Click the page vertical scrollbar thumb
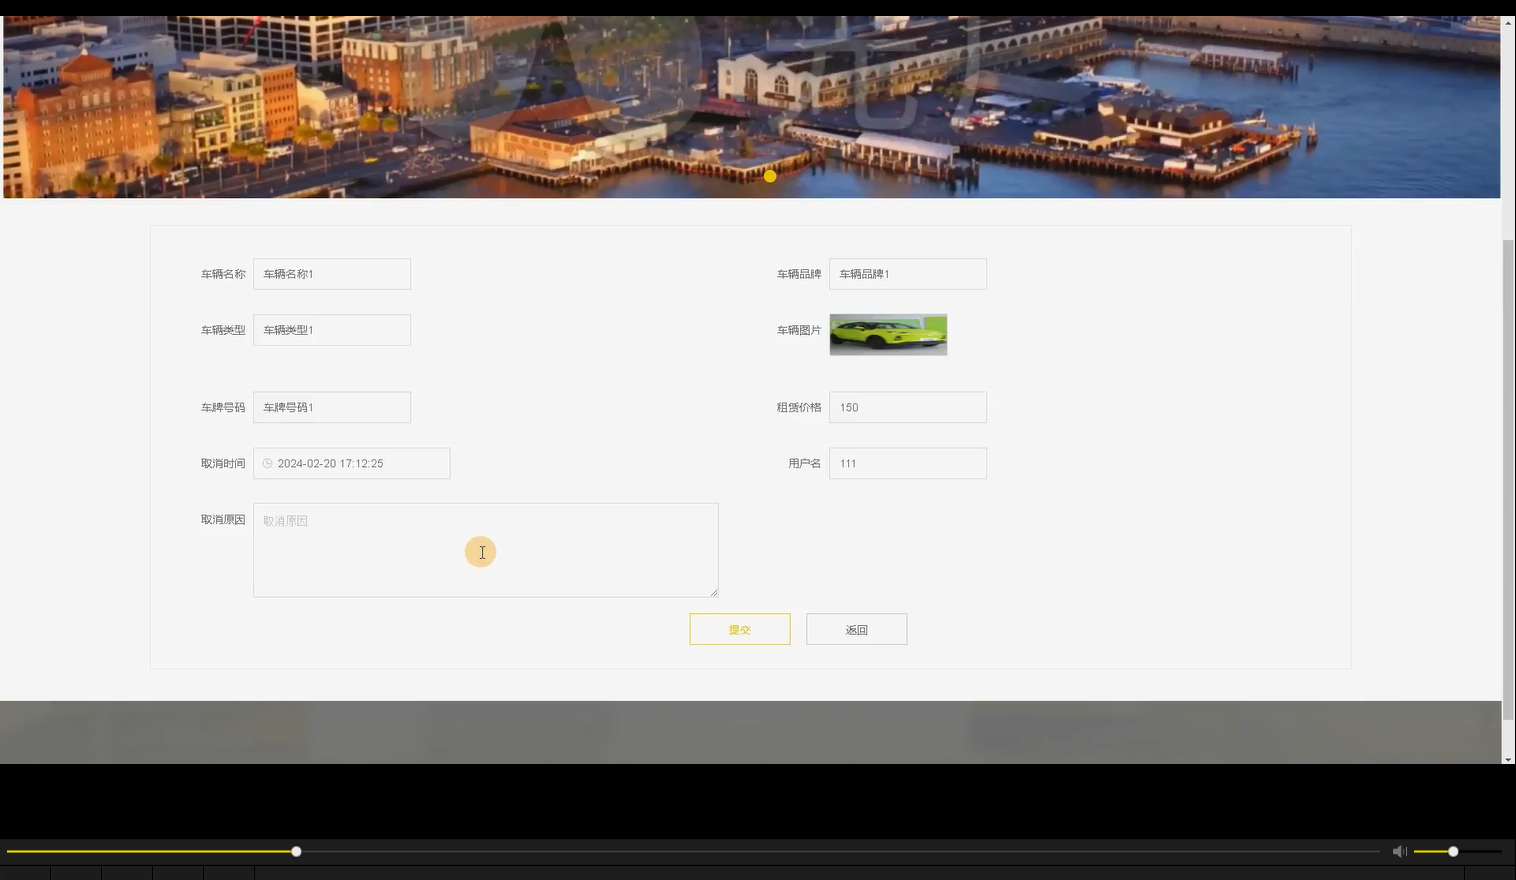The width and height of the screenshot is (1516, 880). (x=1508, y=480)
